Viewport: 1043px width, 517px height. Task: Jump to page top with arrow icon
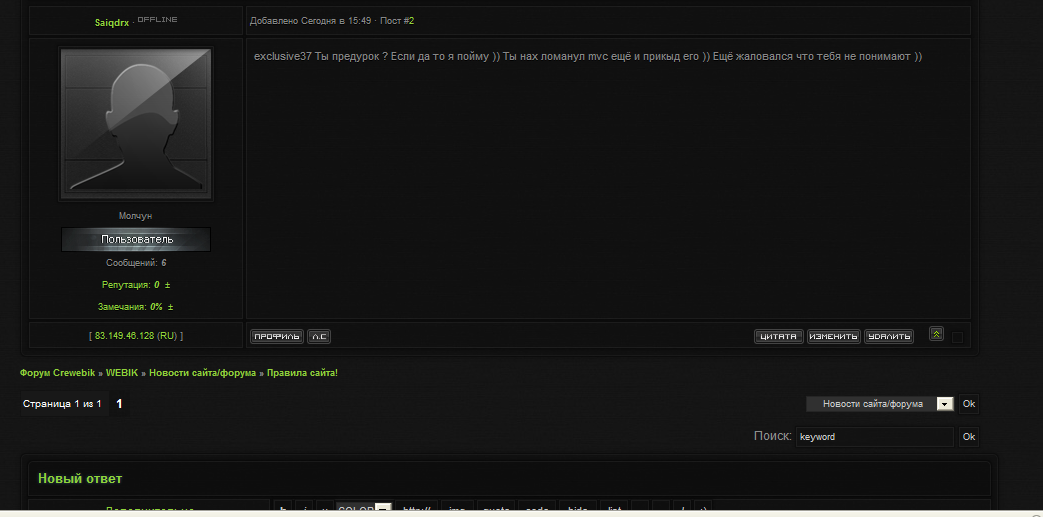936,334
